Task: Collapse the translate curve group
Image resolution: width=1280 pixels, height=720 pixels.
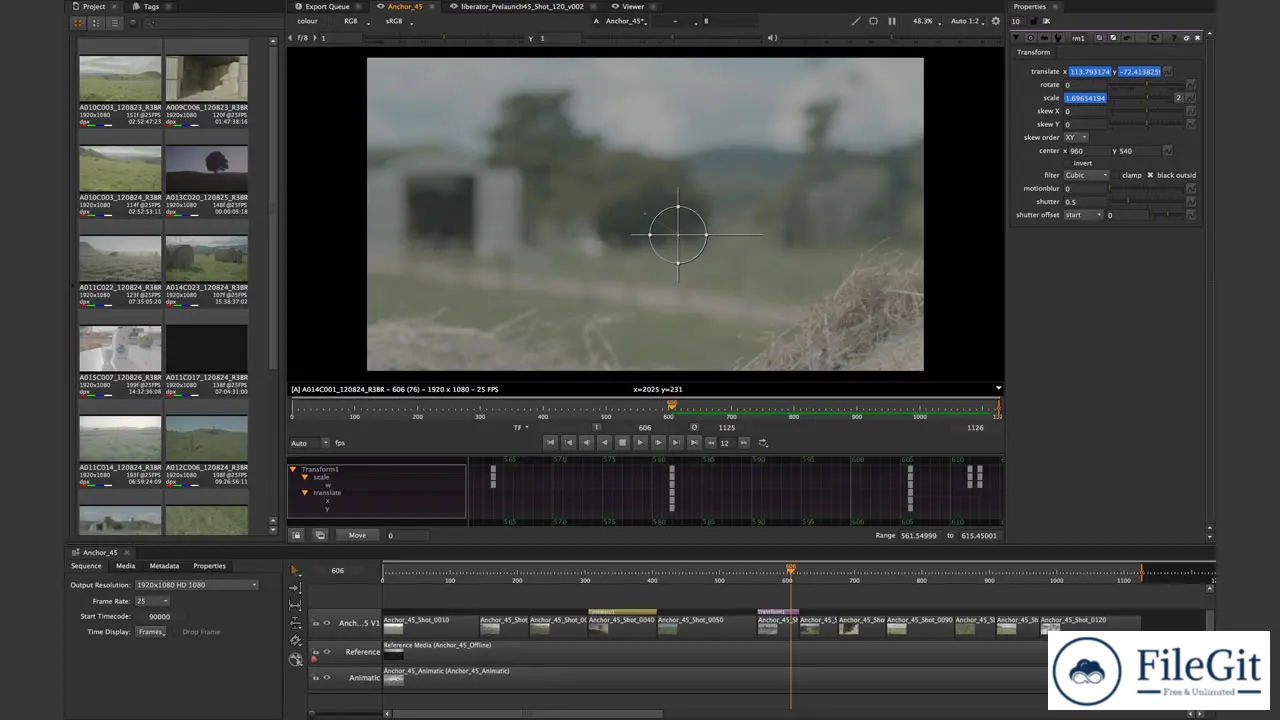Action: click(x=305, y=493)
